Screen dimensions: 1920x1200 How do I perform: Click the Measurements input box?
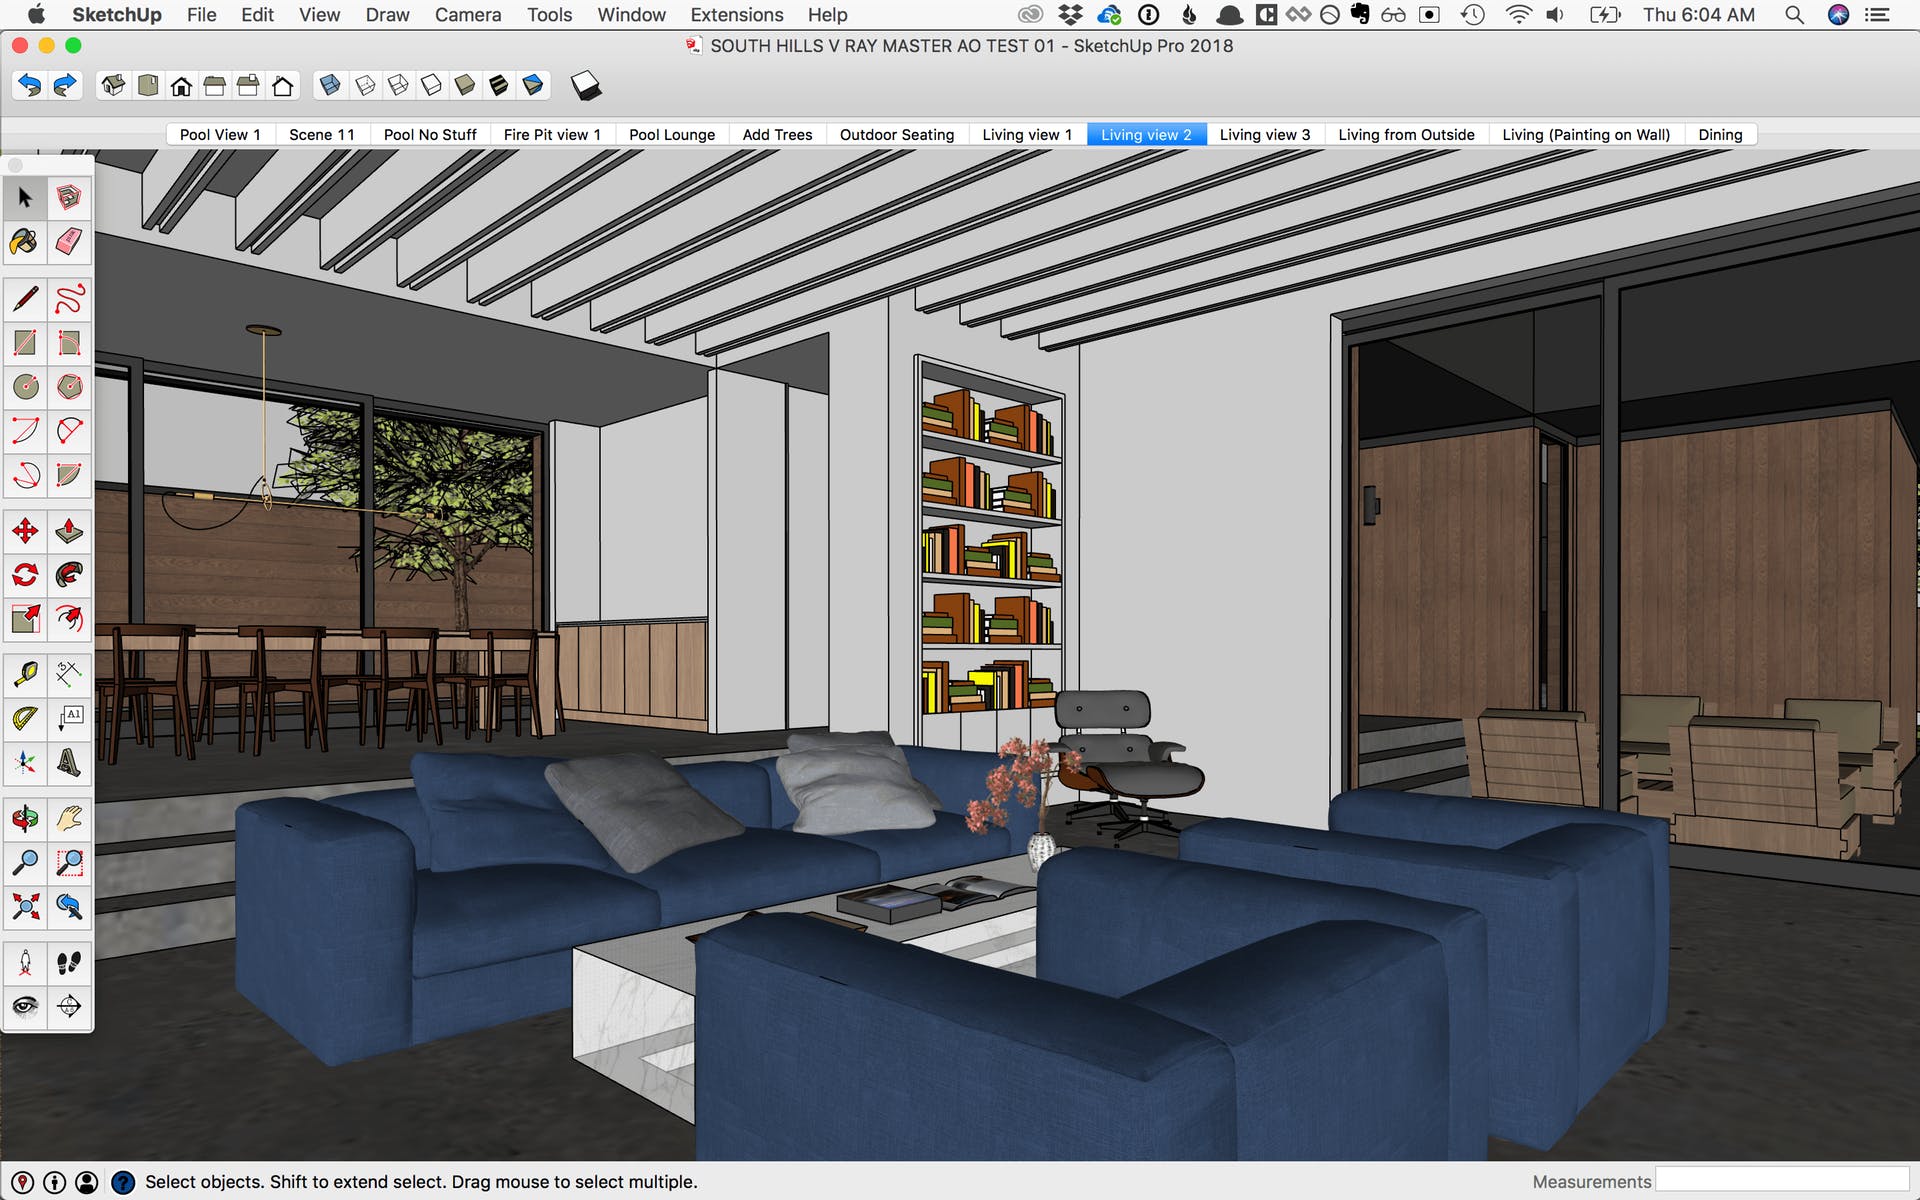1781,1180
